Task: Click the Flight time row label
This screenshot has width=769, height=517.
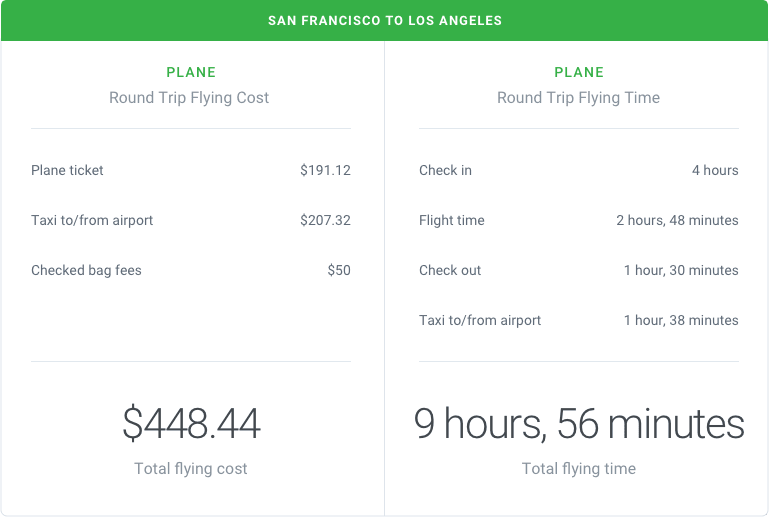Action: (451, 220)
